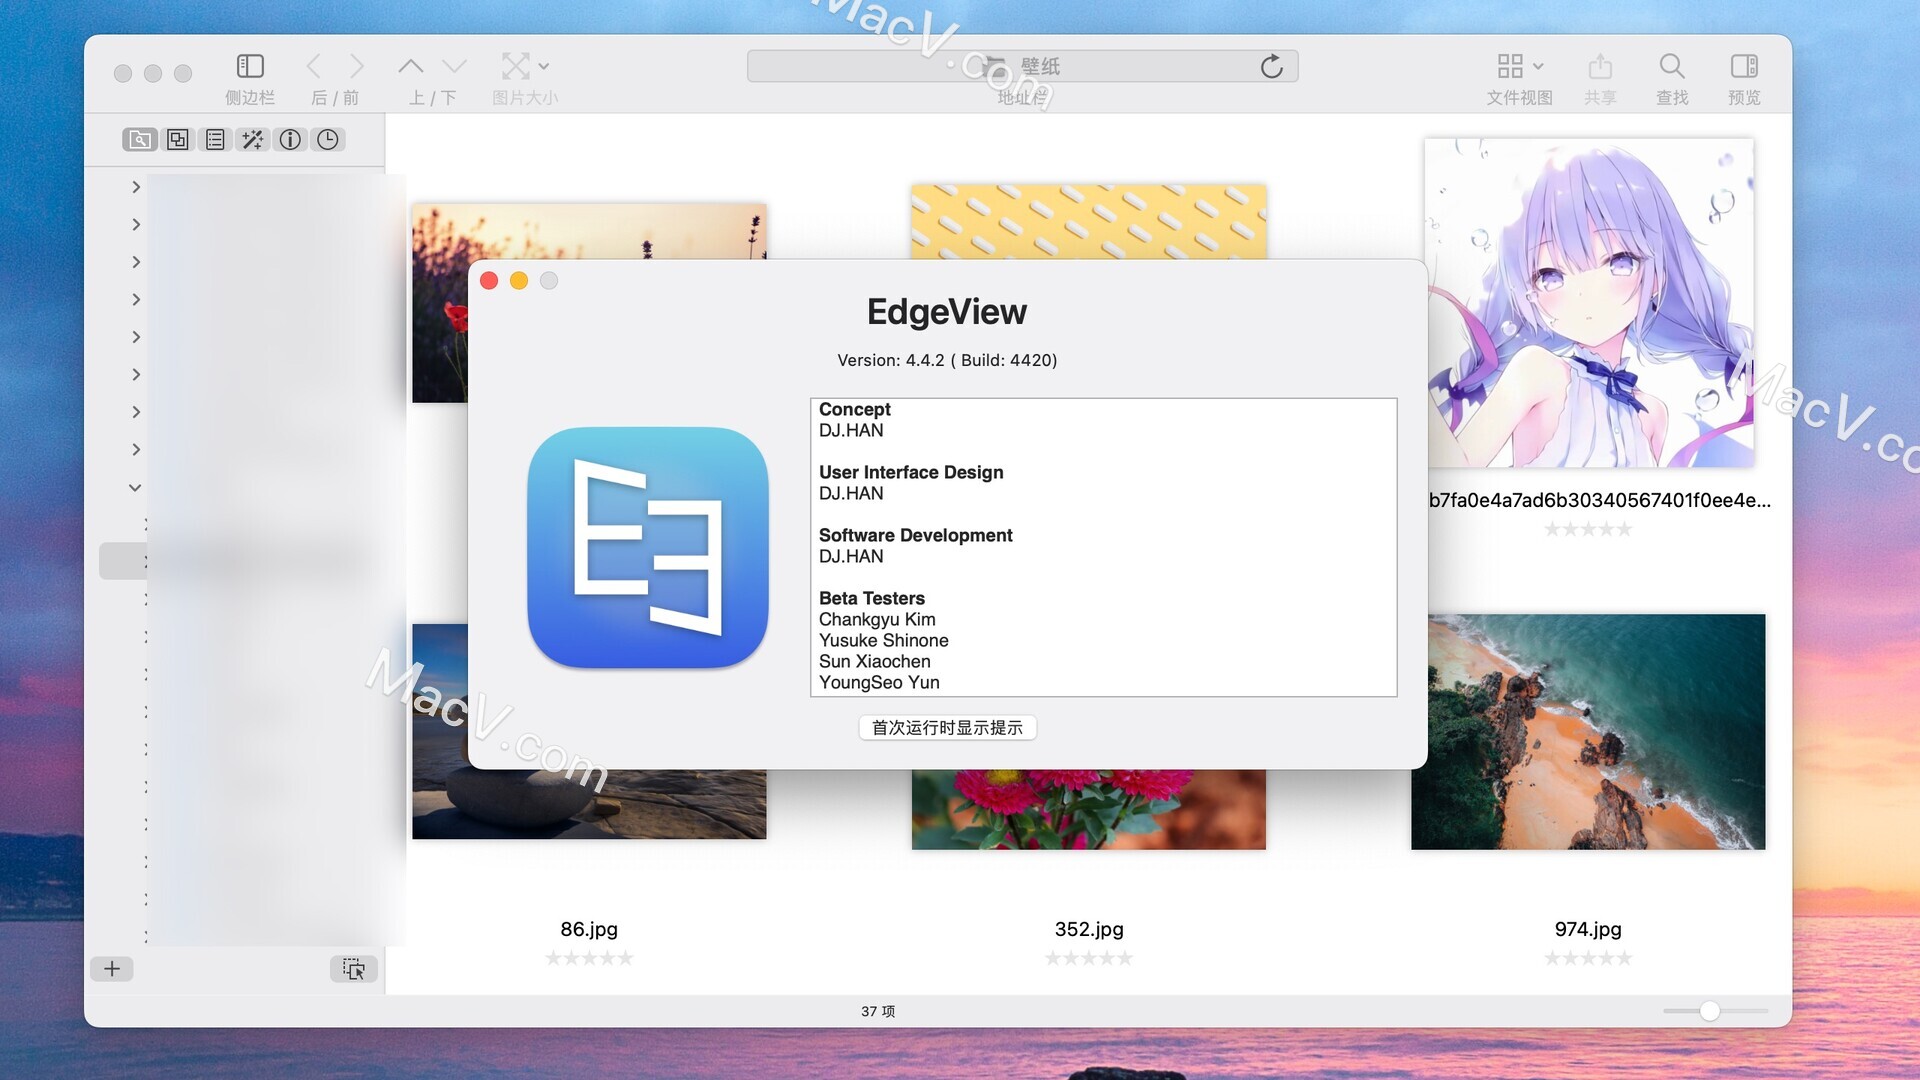Click the up arrow (上) toolbar icon
The image size is (1920, 1080).
tap(410, 66)
